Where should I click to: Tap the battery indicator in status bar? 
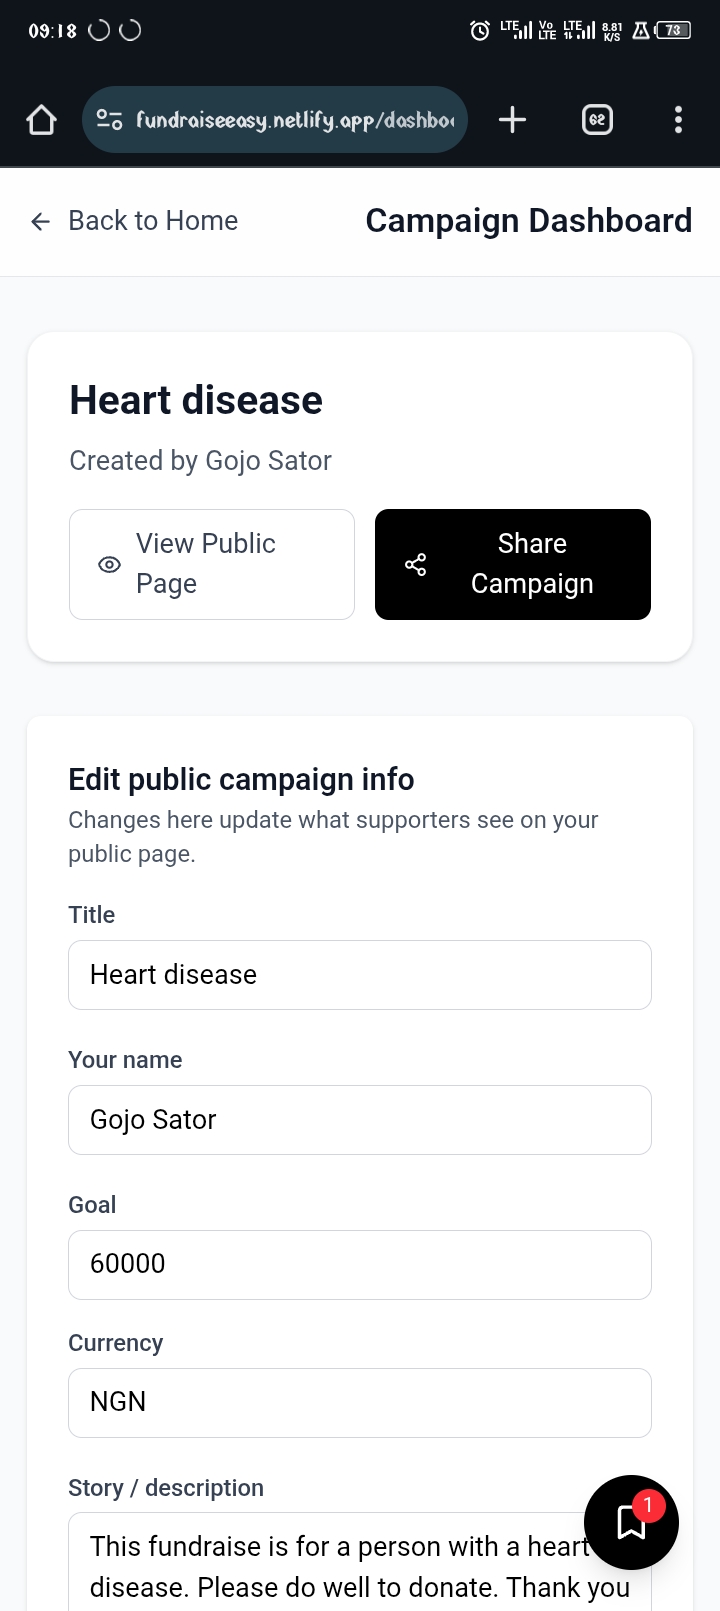(673, 31)
